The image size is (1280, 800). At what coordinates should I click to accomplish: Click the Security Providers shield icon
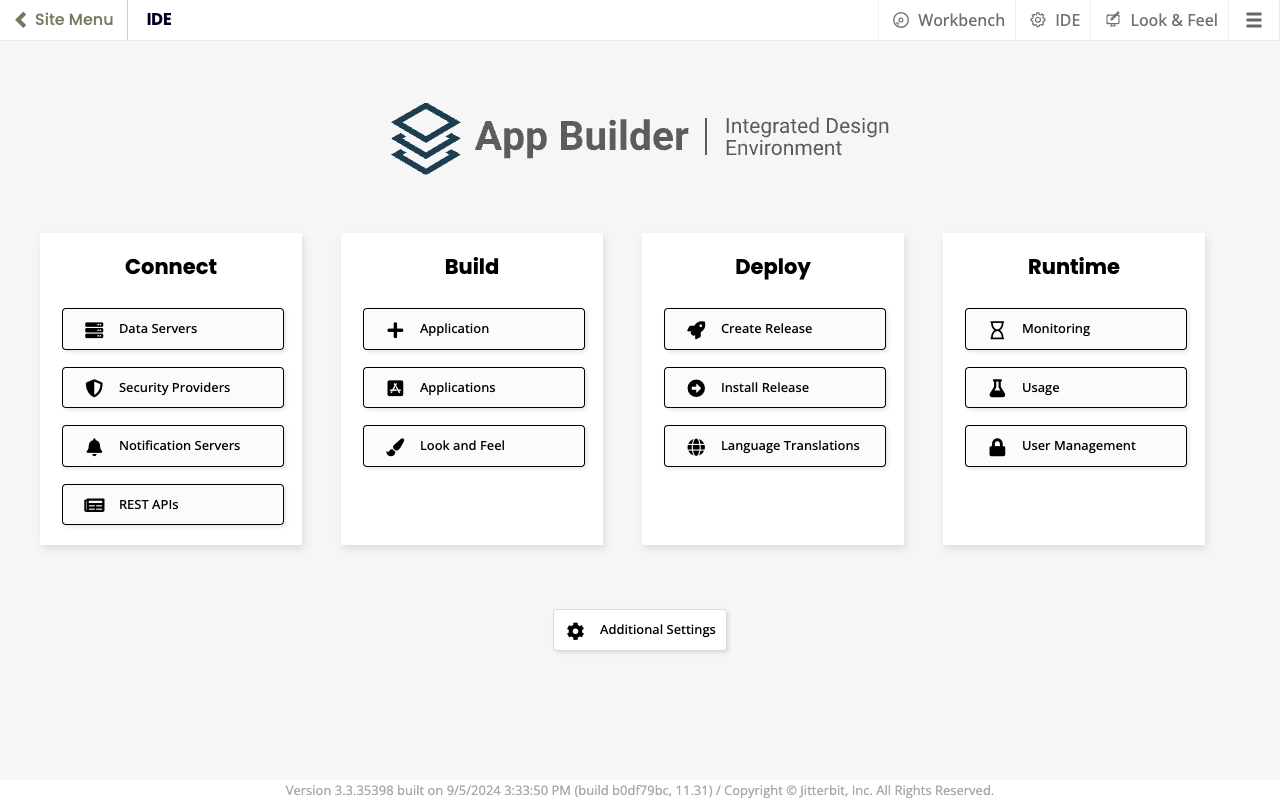[x=94, y=388]
